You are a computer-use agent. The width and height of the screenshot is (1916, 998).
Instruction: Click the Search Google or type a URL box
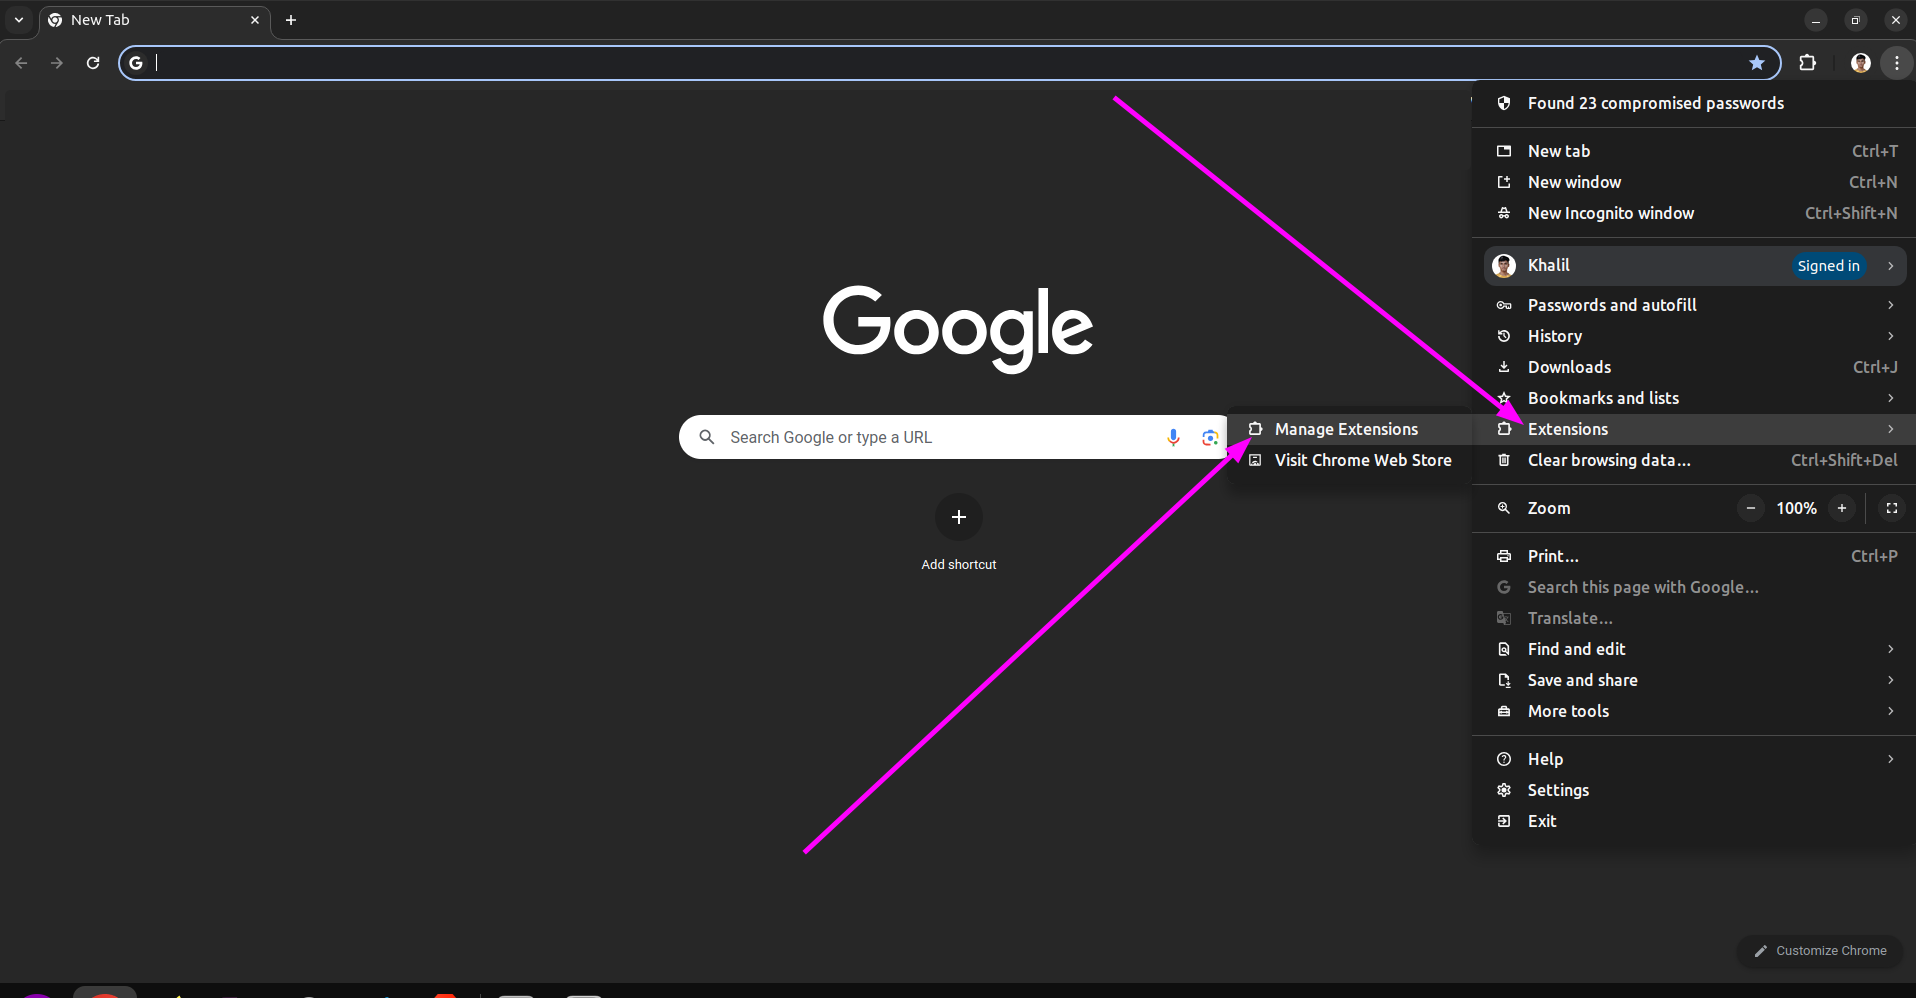(955, 437)
